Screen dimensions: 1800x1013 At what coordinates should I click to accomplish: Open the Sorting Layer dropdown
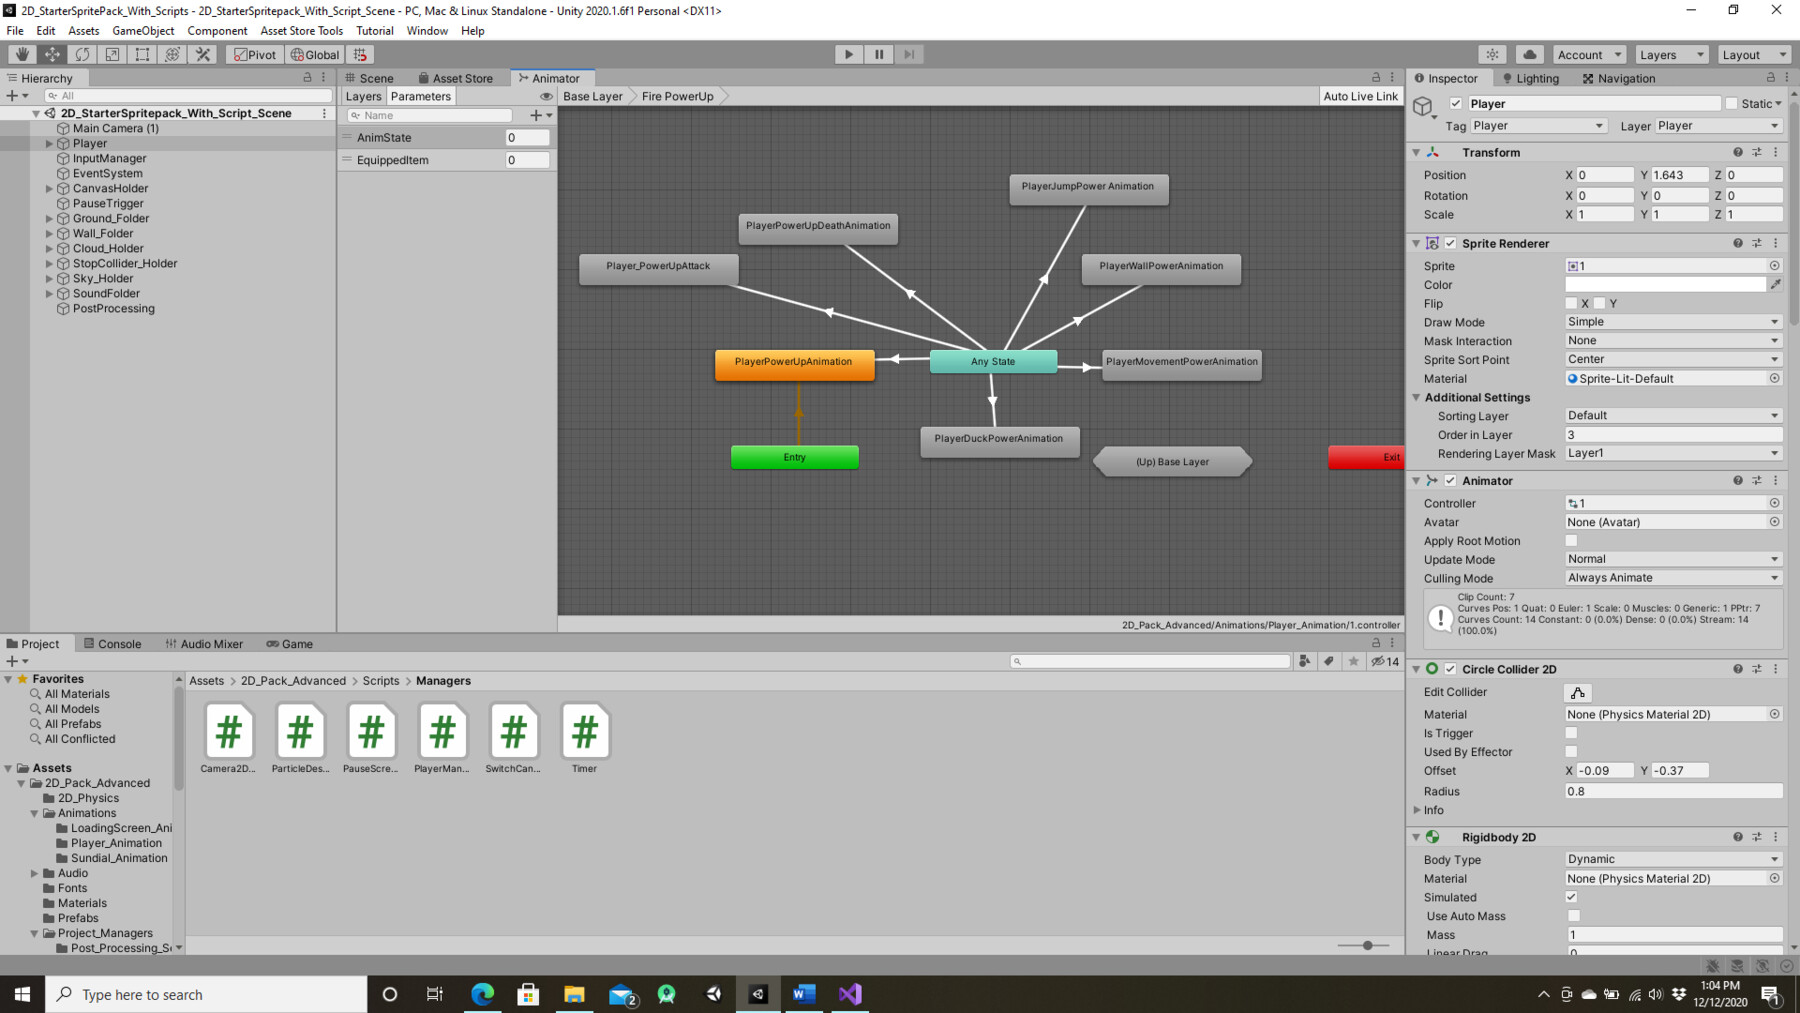pyautogui.click(x=1673, y=416)
